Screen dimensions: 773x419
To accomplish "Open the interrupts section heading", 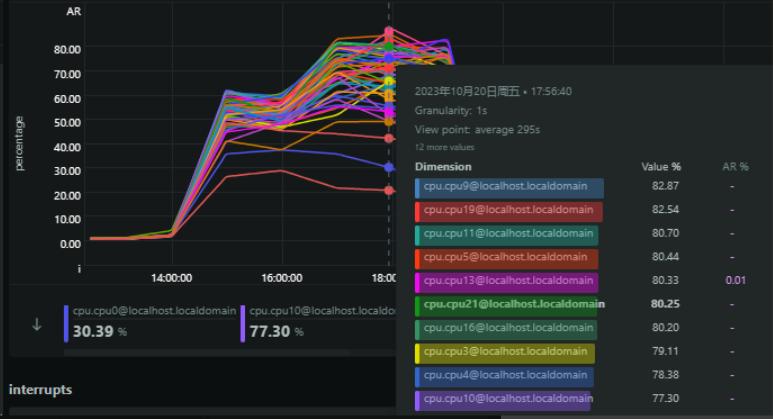I will coord(40,389).
